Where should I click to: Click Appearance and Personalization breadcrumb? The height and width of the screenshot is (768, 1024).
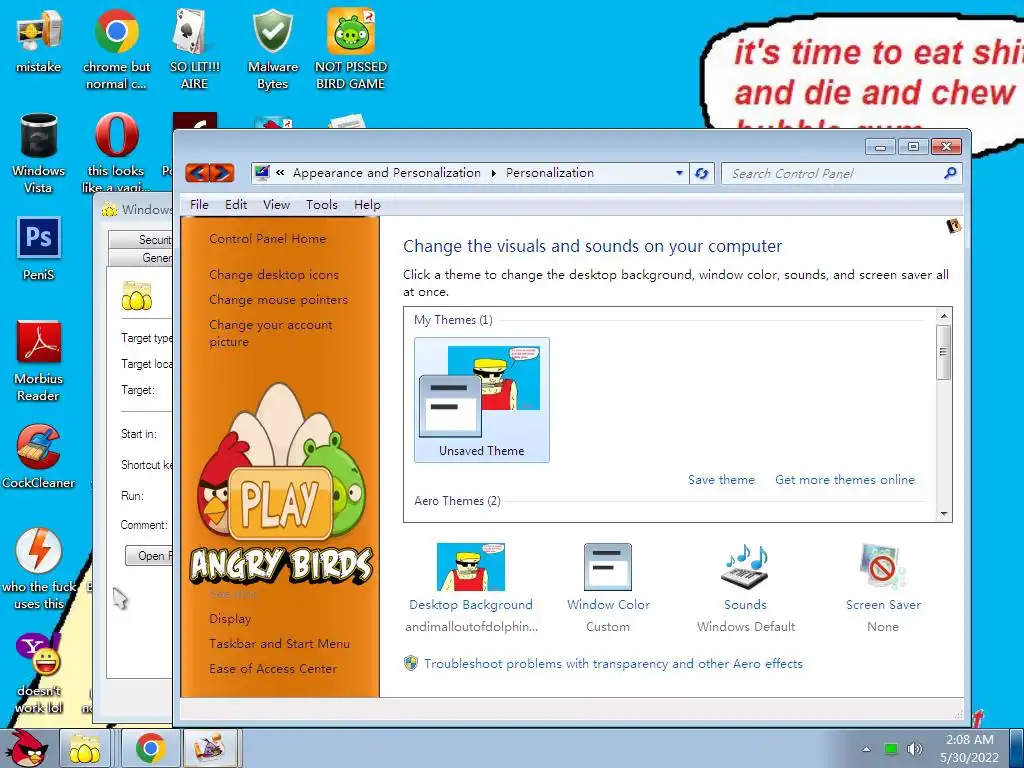click(x=387, y=173)
